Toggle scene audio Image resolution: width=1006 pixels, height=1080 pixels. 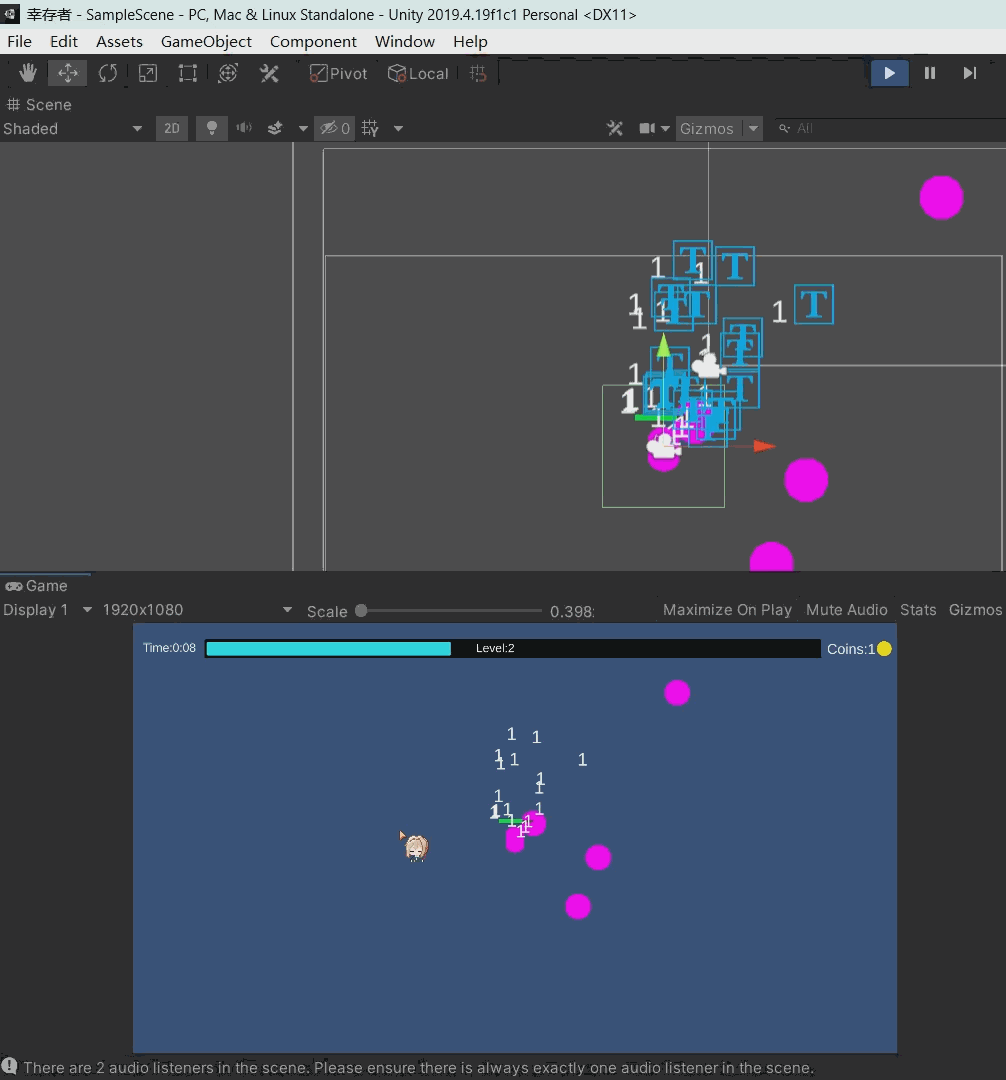[x=244, y=128]
